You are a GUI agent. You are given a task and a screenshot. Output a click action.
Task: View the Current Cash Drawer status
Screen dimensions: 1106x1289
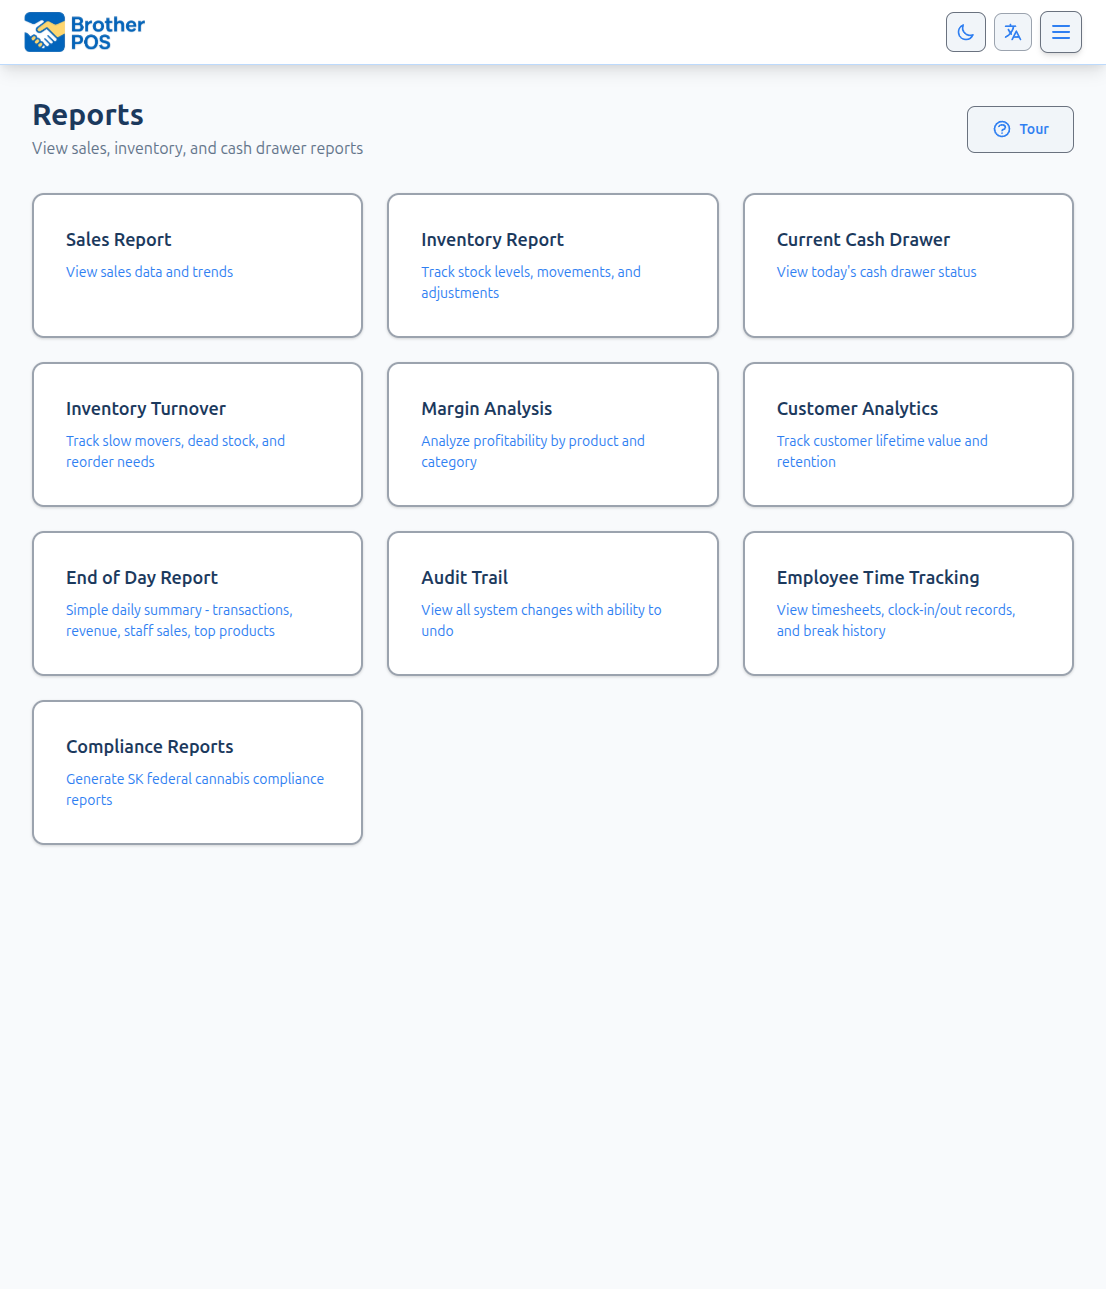[907, 265]
